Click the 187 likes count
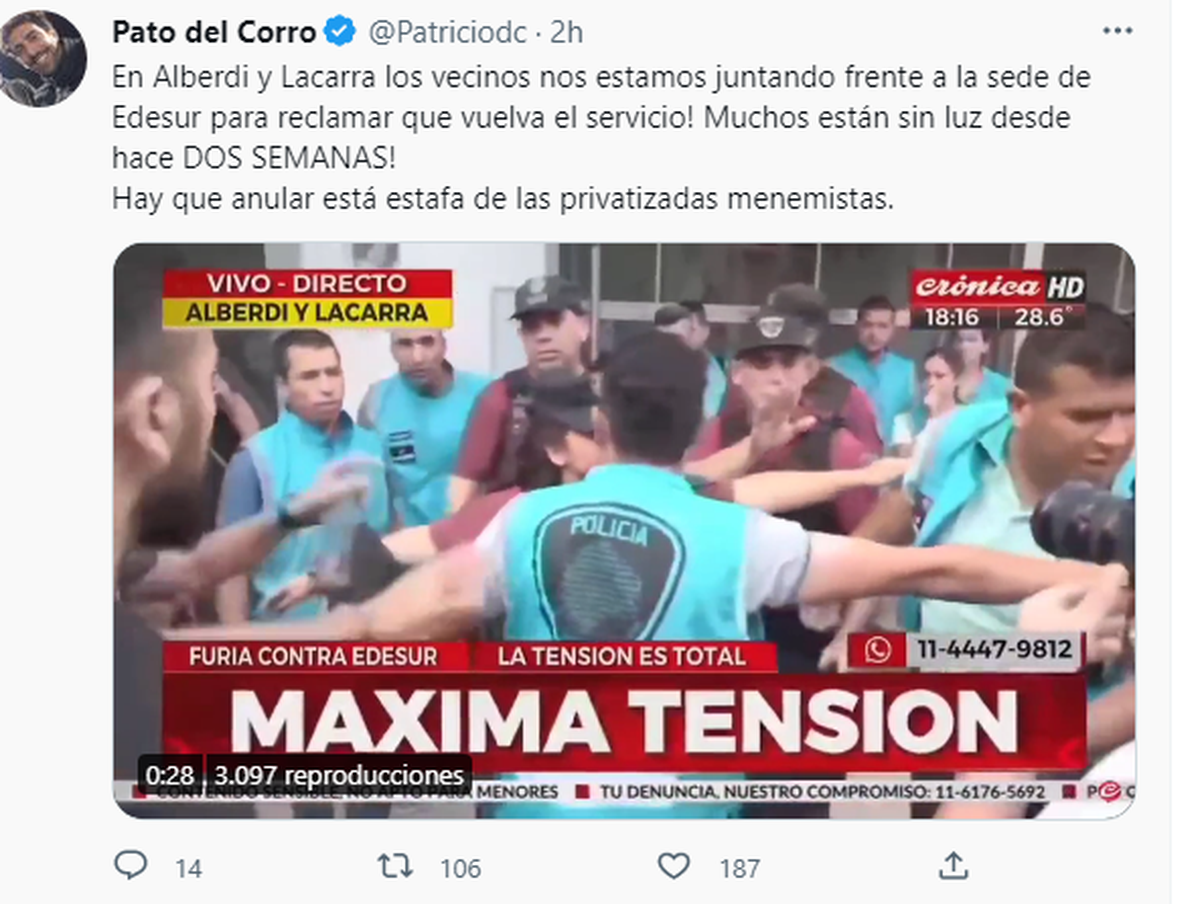This screenshot has width=1200, height=904. (739, 868)
